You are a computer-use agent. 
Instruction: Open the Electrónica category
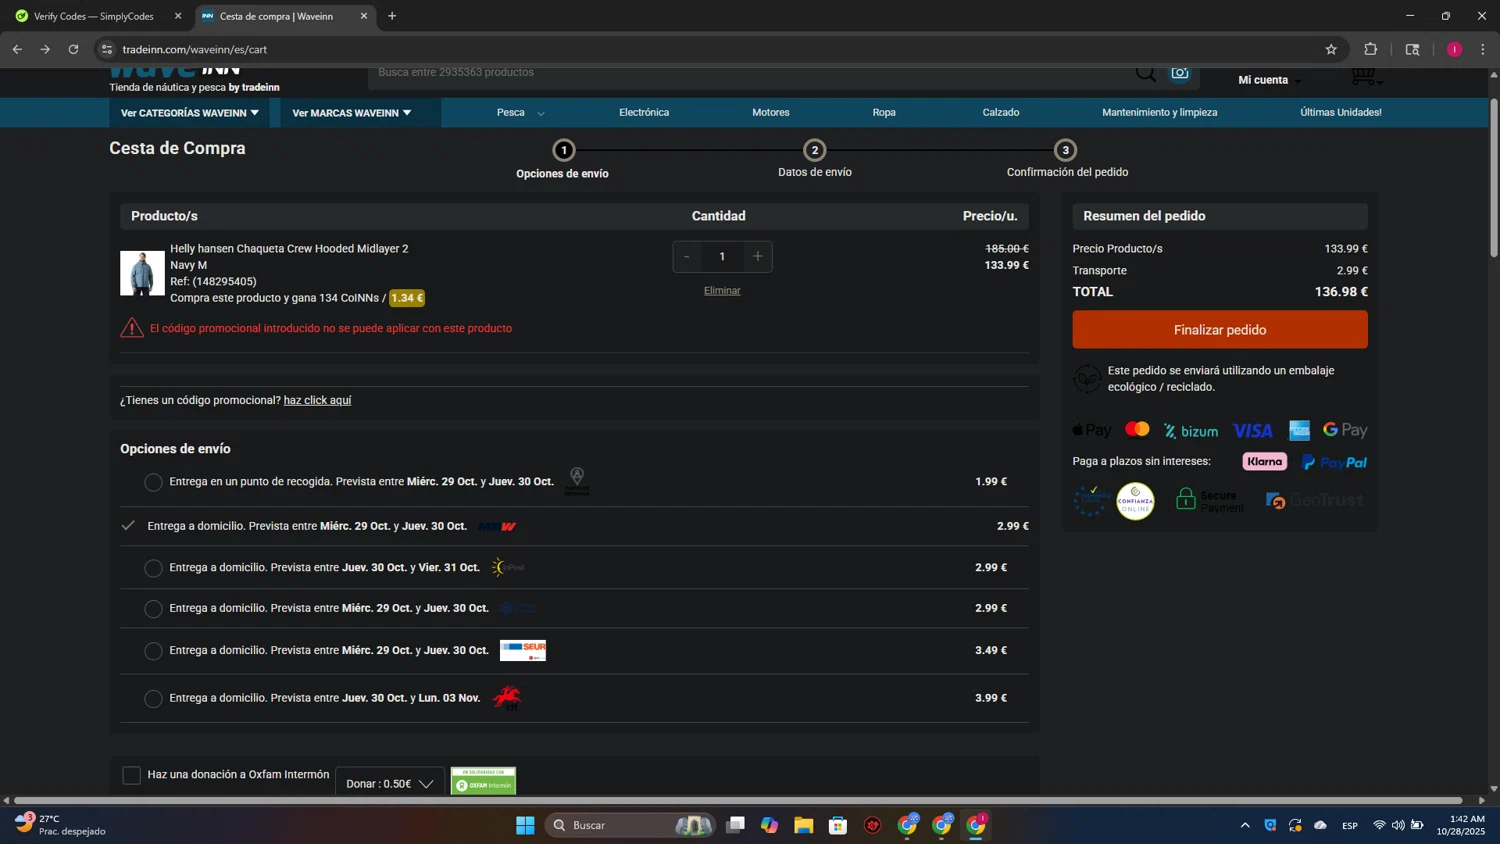(644, 112)
